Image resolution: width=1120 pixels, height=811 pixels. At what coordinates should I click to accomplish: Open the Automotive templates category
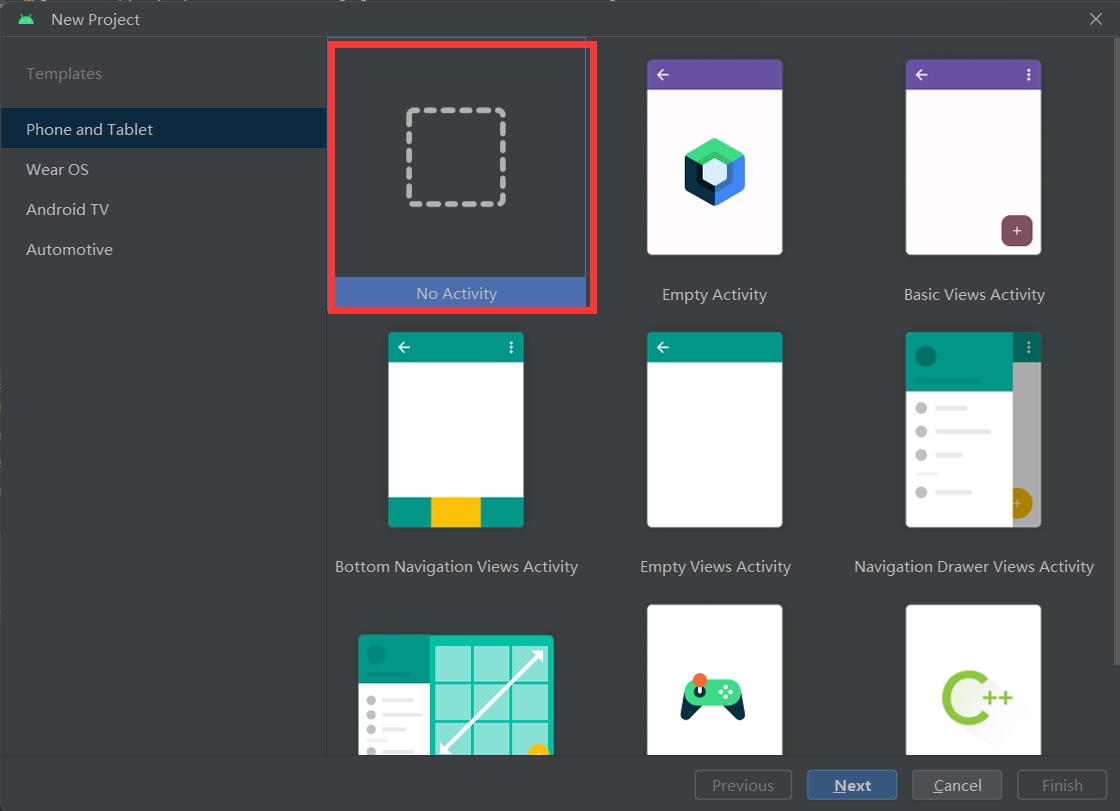(x=164, y=249)
